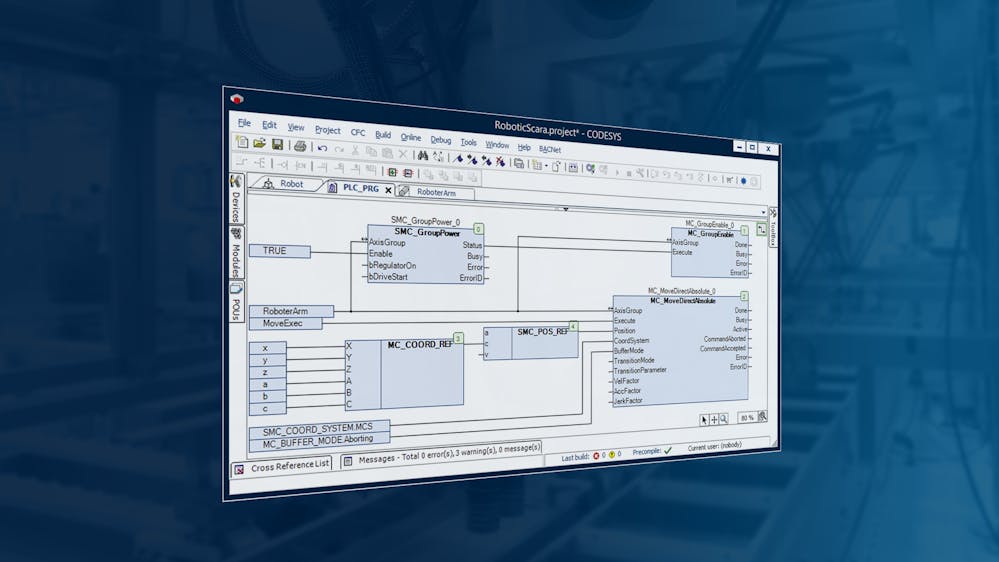Image resolution: width=999 pixels, height=562 pixels.
Task: Select the SMC_GroupPower function block
Action: (x=426, y=254)
